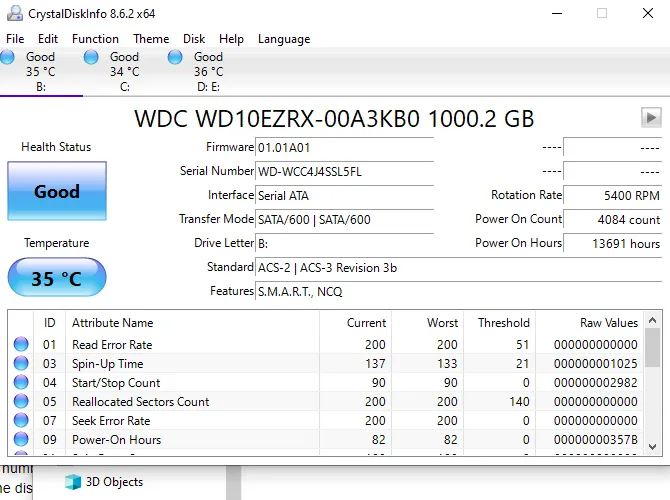670x500 pixels.
Task: Click status orb for Start/Stop Count row
Action: [21, 382]
